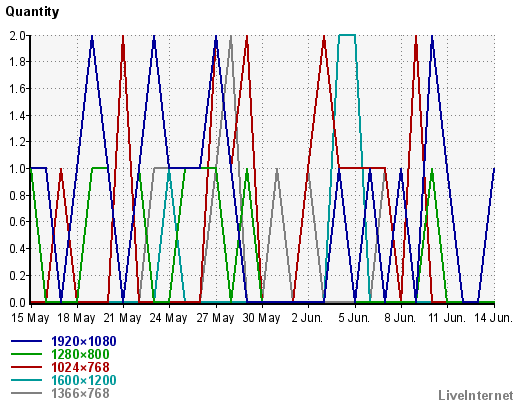Click the 15 May date label
This screenshot has width=520, height=405.
(30, 318)
